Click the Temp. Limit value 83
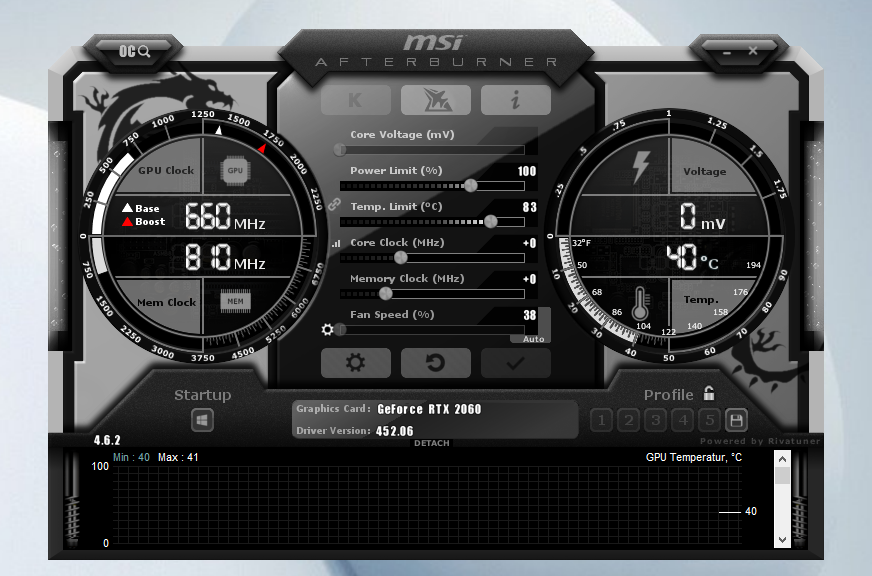This screenshot has width=872, height=576. click(x=529, y=207)
